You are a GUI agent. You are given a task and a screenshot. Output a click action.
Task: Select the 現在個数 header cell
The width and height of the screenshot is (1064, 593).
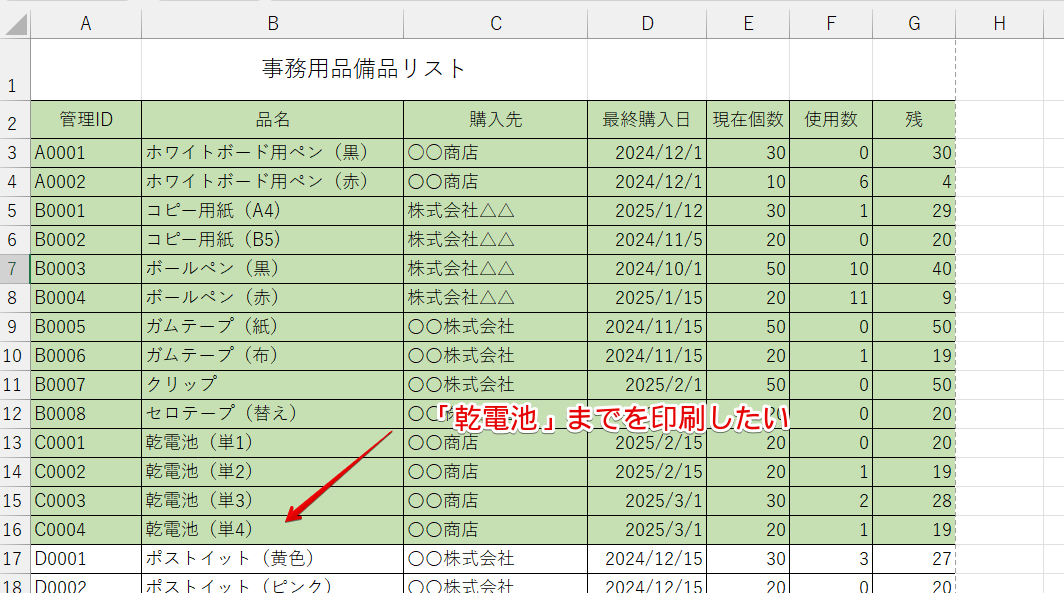point(747,119)
